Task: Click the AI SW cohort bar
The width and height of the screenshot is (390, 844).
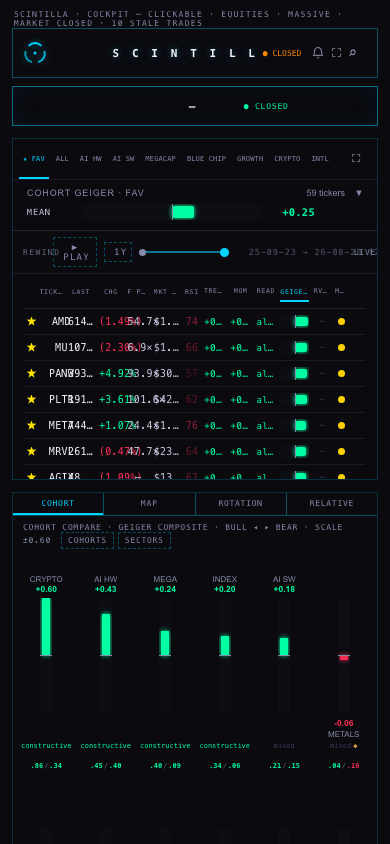Action: pos(284,646)
